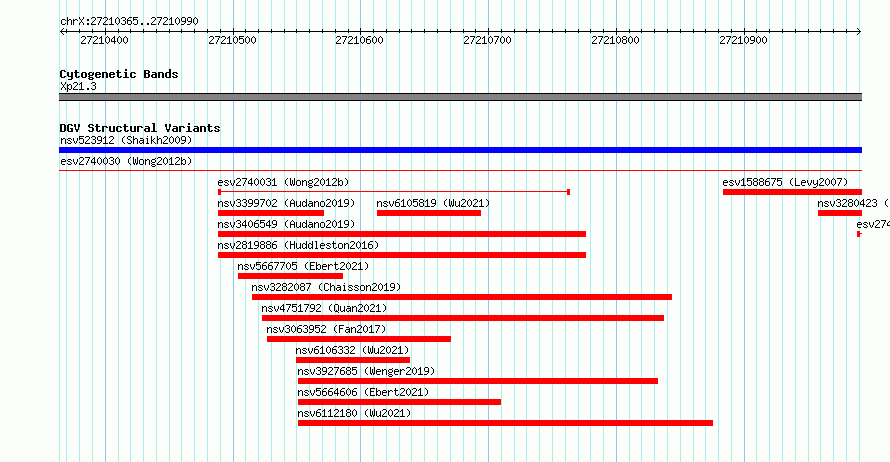Screen dimensions: 890x462
Task: Open nsv3406549 (Audano2019) label
Action: [286, 224]
